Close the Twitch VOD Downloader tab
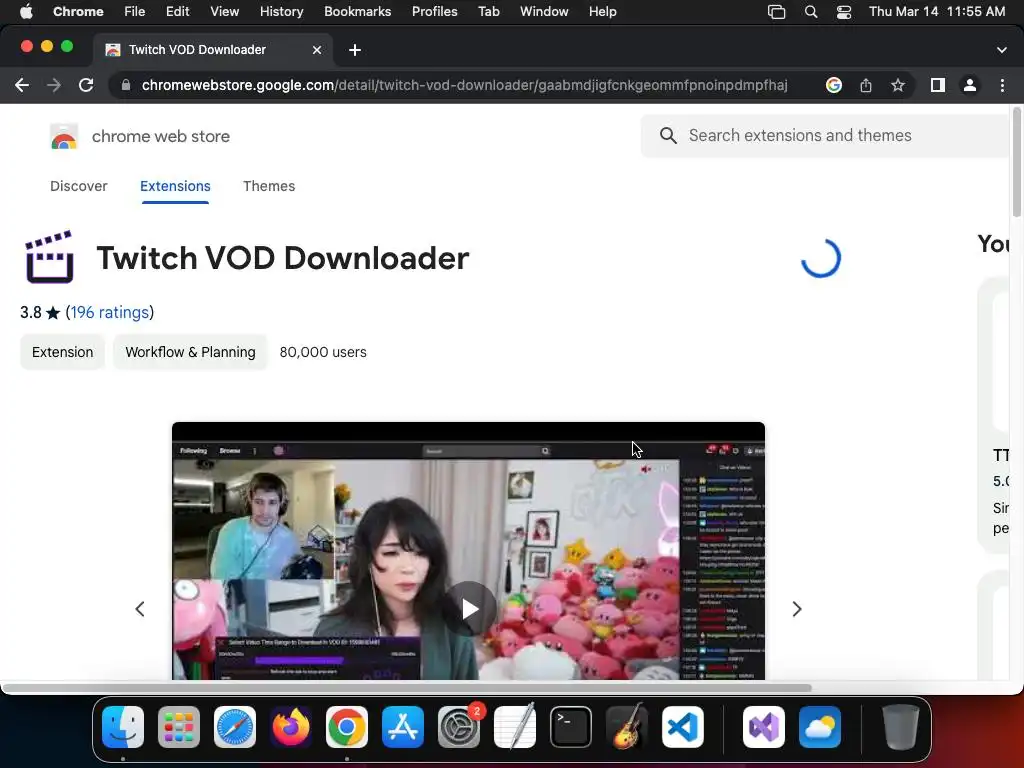The height and width of the screenshot is (768, 1024). coord(317,50)
